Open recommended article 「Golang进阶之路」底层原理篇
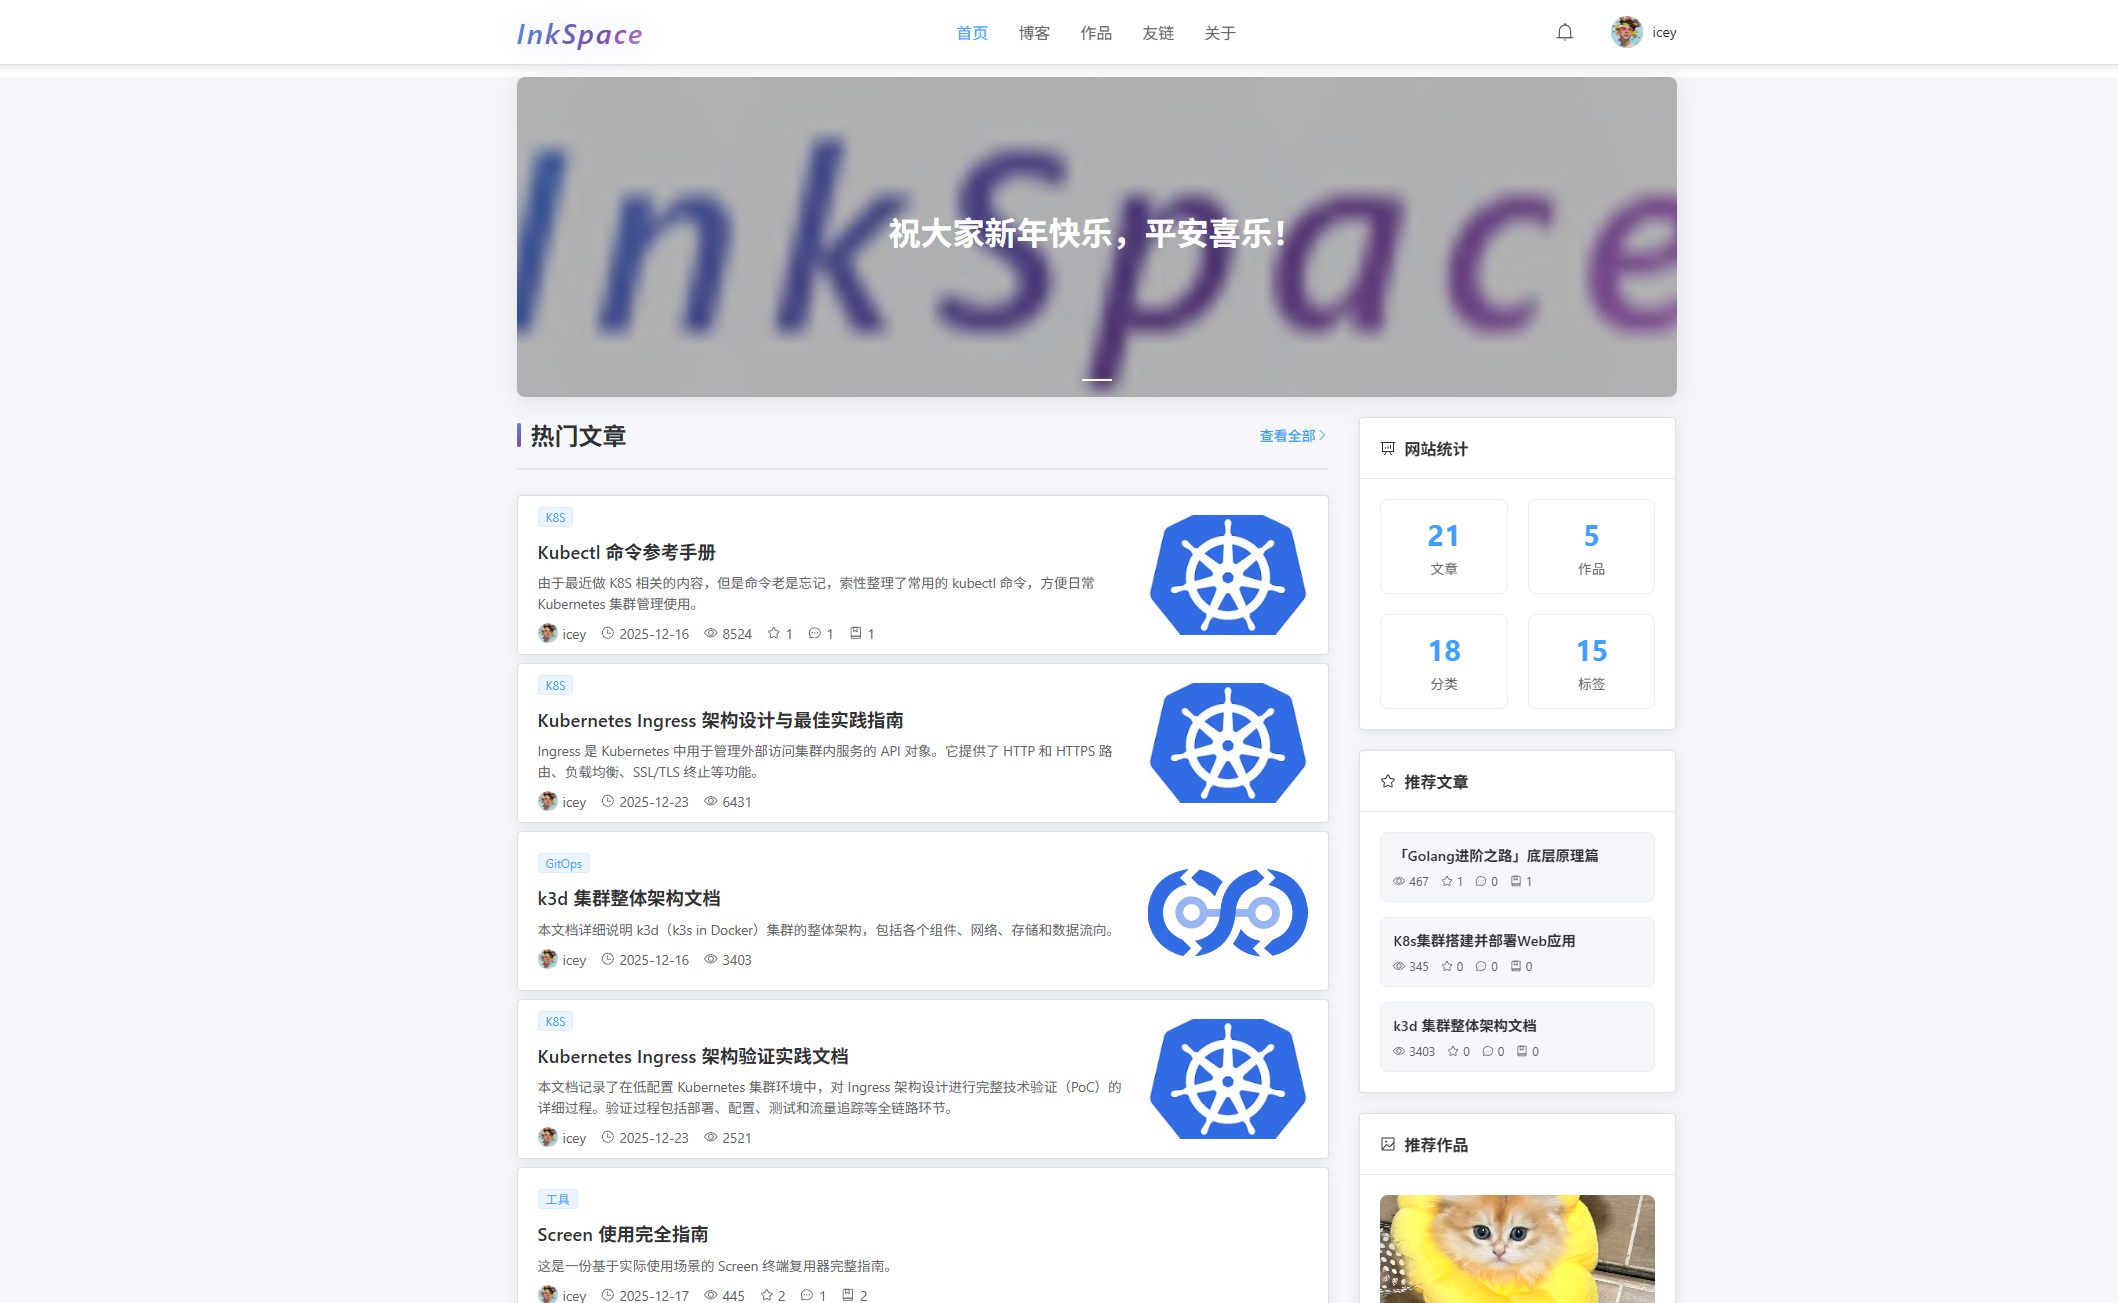 [1495, 855]
